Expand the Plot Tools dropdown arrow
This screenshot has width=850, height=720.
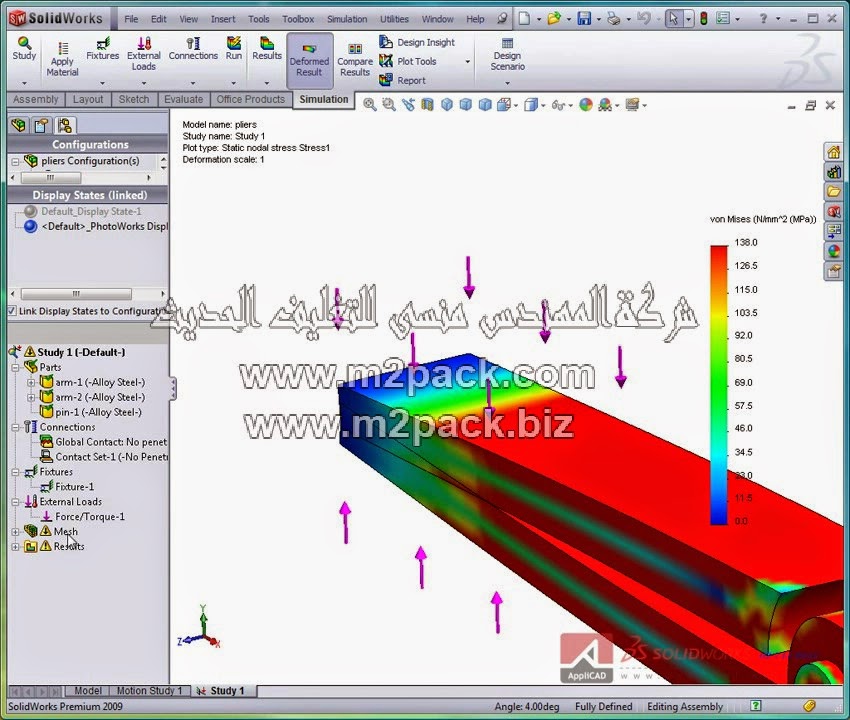point(468,62)
